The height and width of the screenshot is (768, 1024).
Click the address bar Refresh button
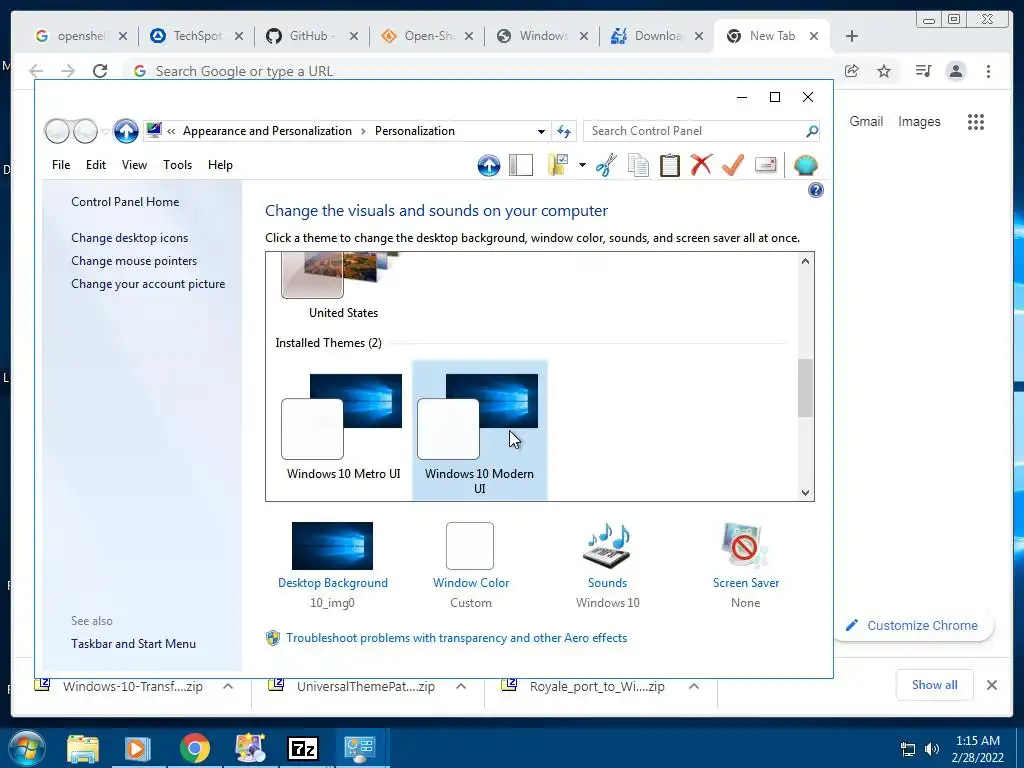tap(564, 131)
